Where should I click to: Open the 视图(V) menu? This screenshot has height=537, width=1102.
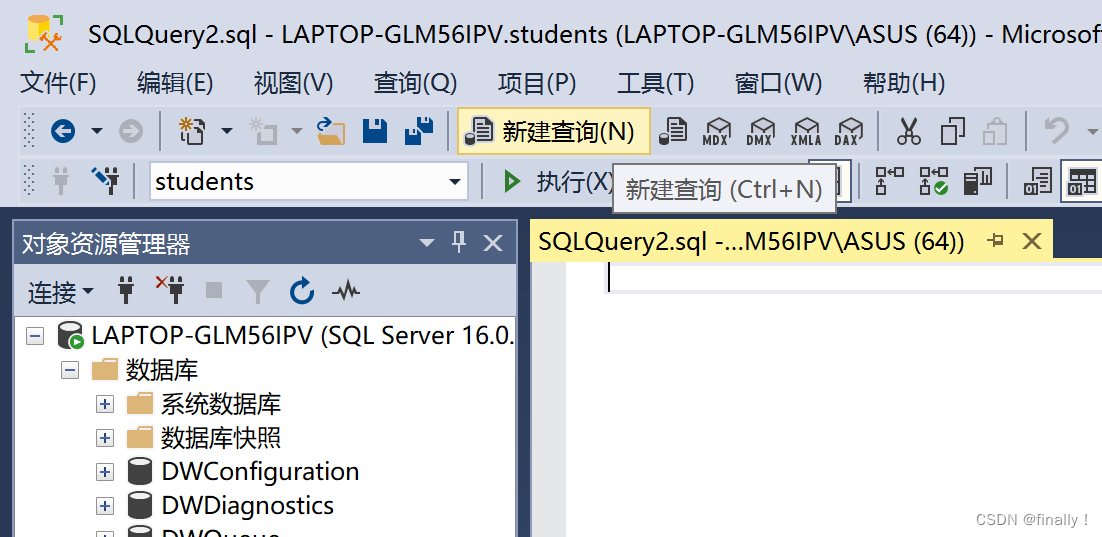click(x=293, y=84)
